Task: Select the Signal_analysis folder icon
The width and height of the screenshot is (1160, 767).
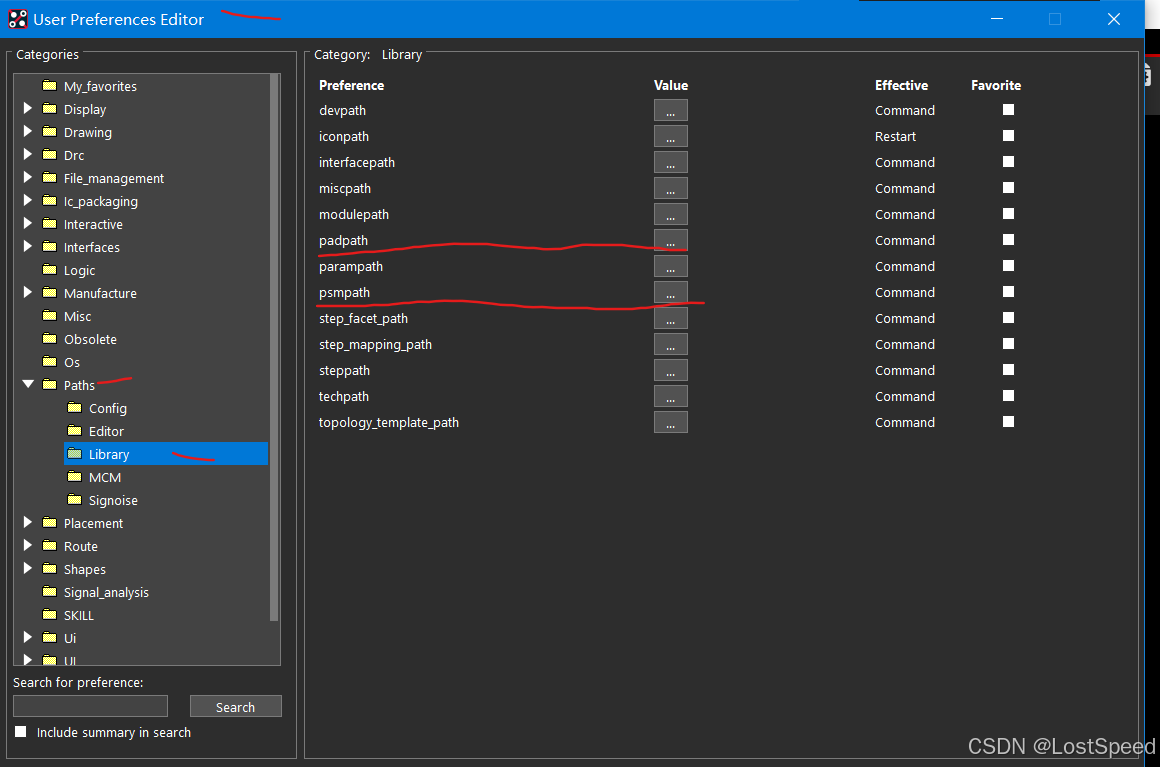Action: pos(50,592)
